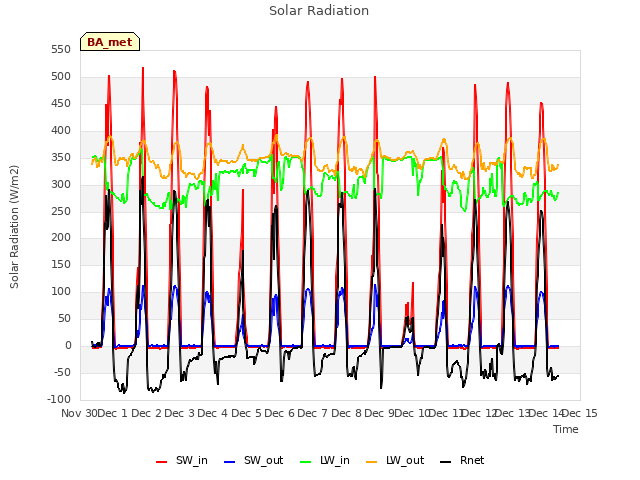Click the Dec 7 x-axis date label
The image size is (640, 480).
313,413
